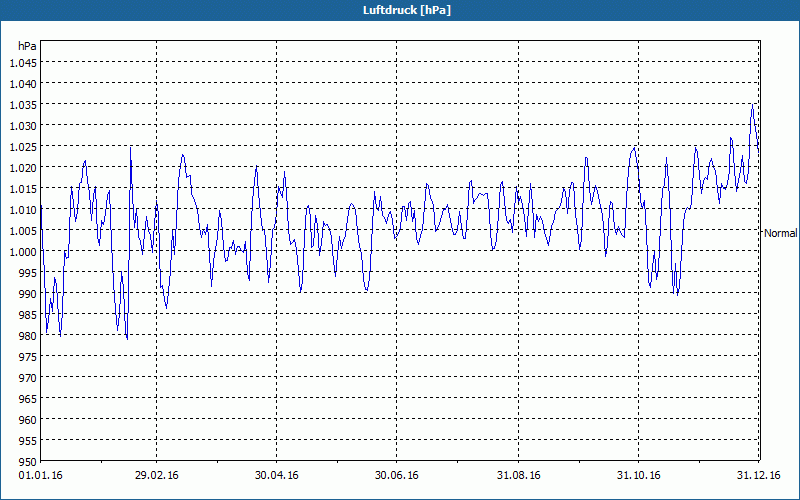
Task: Click the late-December pressure peak near 1.035
Action: [752, 105]
